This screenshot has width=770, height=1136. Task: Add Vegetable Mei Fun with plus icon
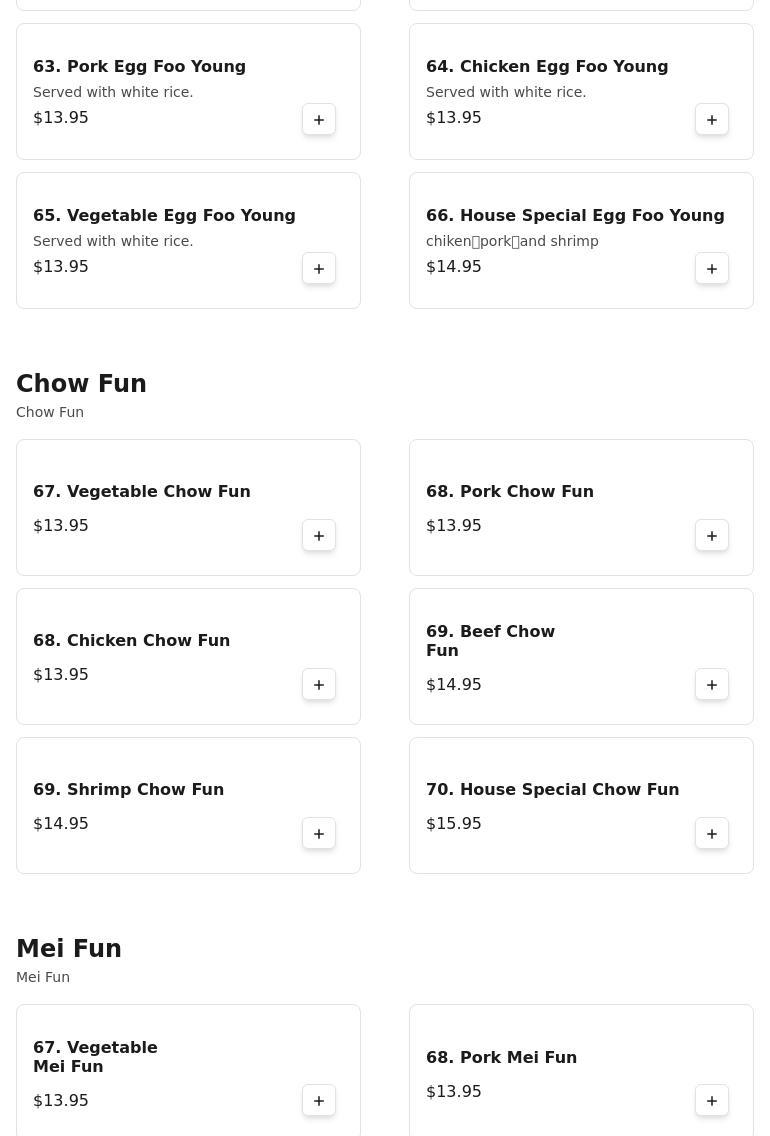(x=319, y=1101)
